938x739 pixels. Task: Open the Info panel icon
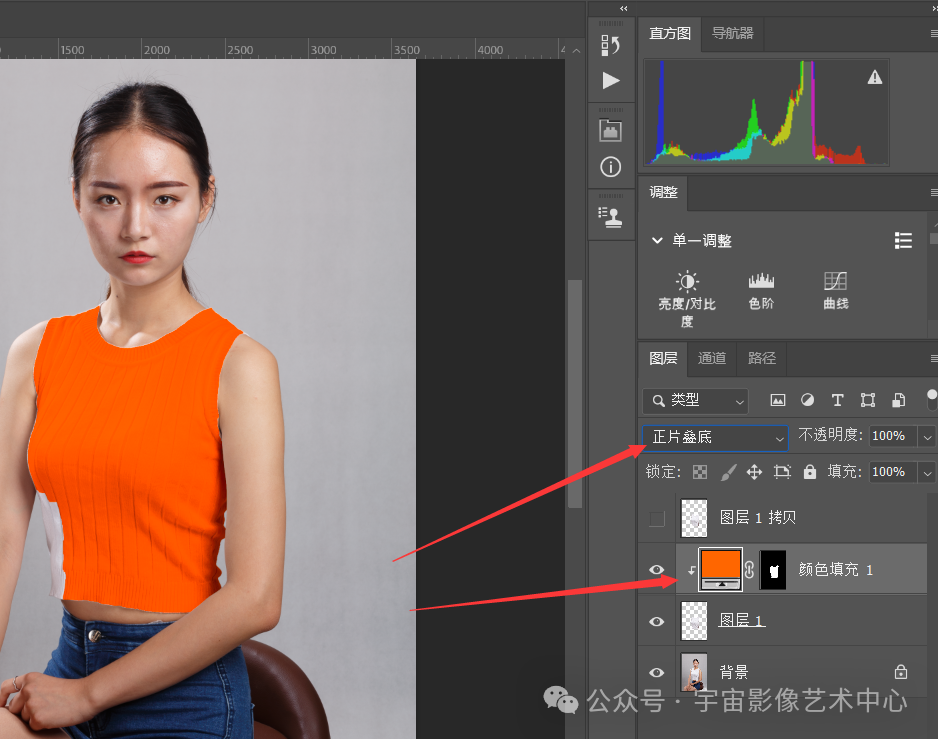point(610,167)
